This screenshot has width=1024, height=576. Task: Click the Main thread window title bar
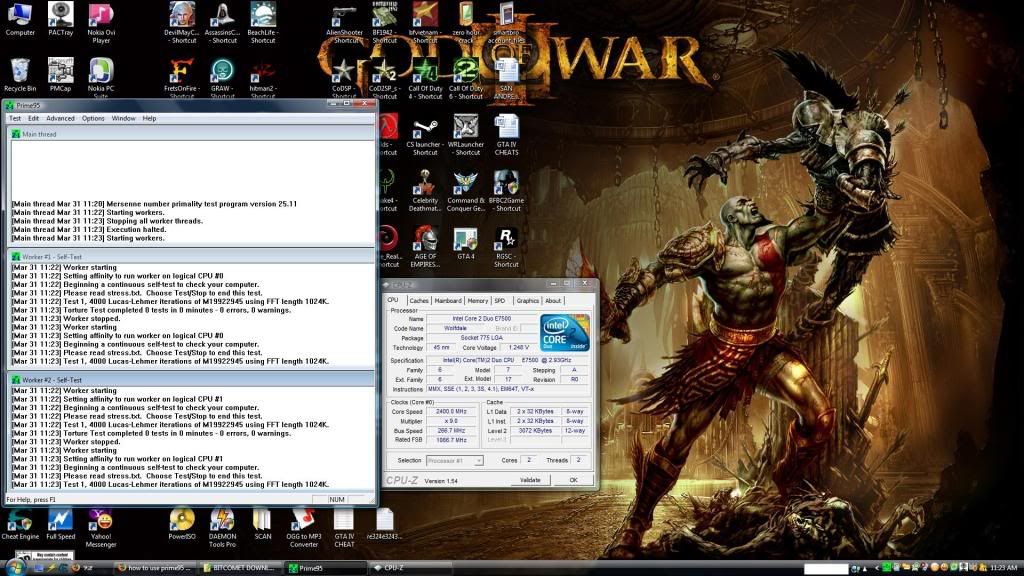(192, 134)
